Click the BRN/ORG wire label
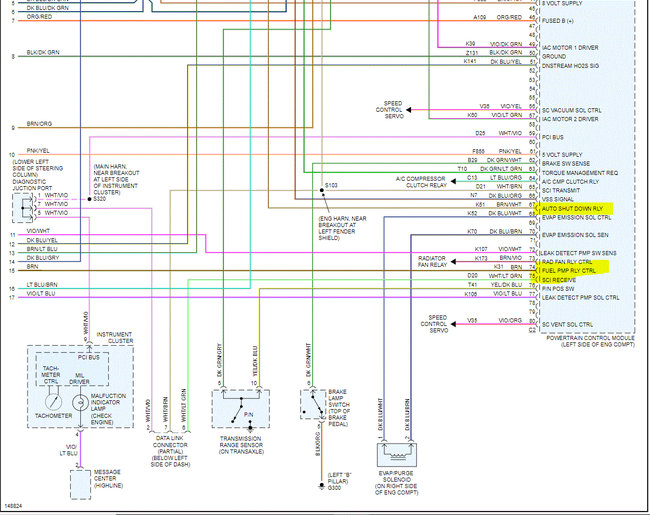 click(x=39, y=124)
